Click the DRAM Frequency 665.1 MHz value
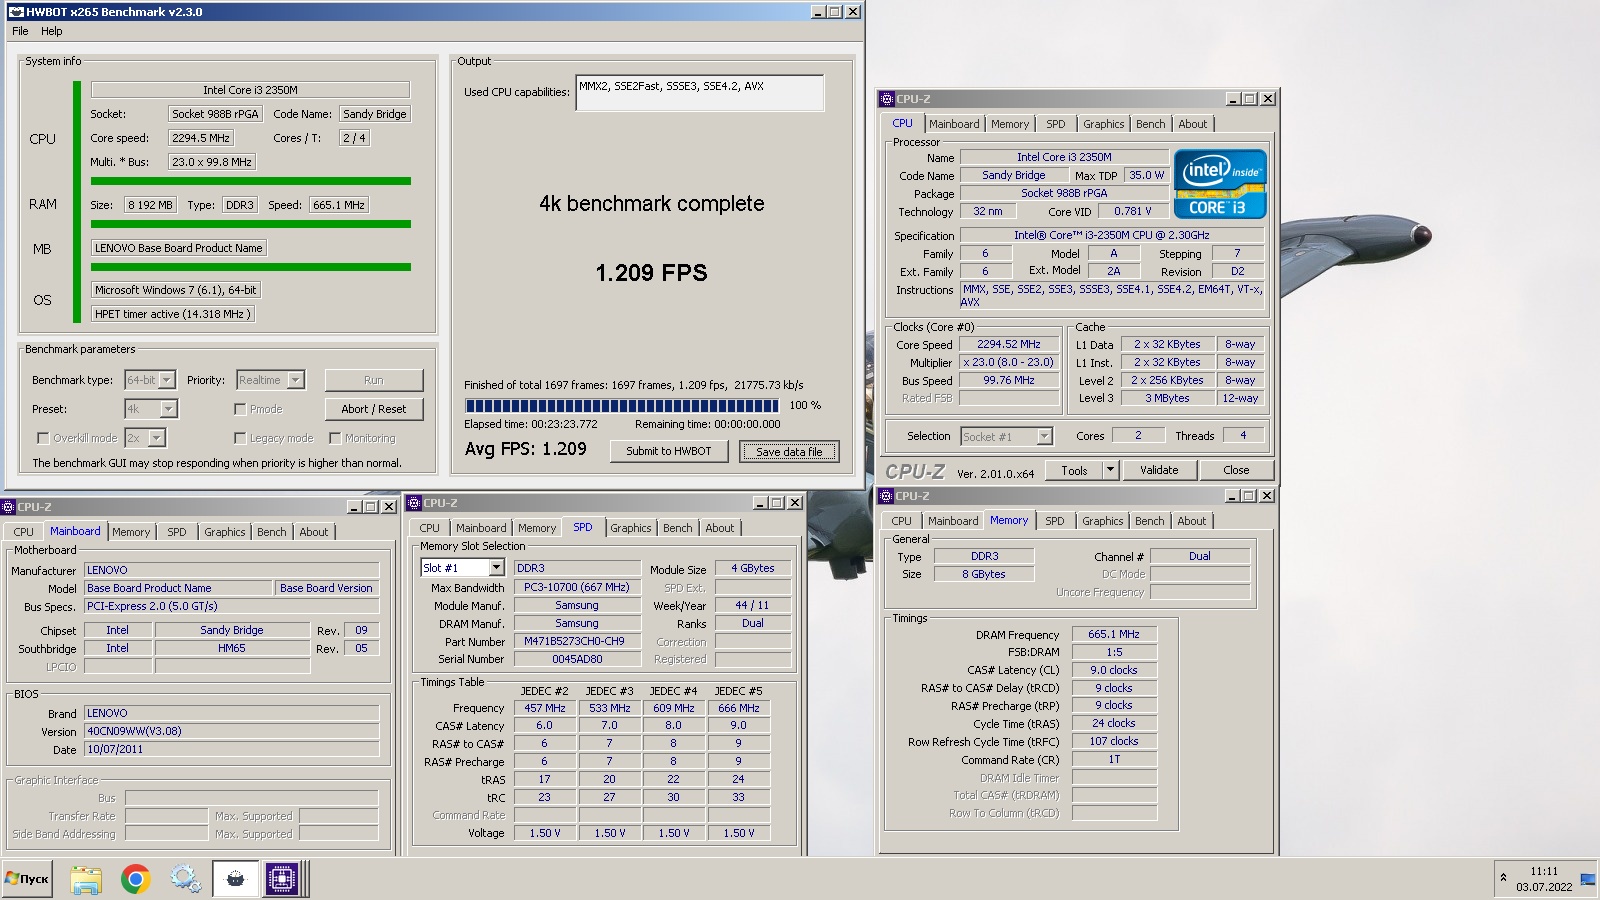Viewport: 1600px width, 900px height. click(1114, 634)
